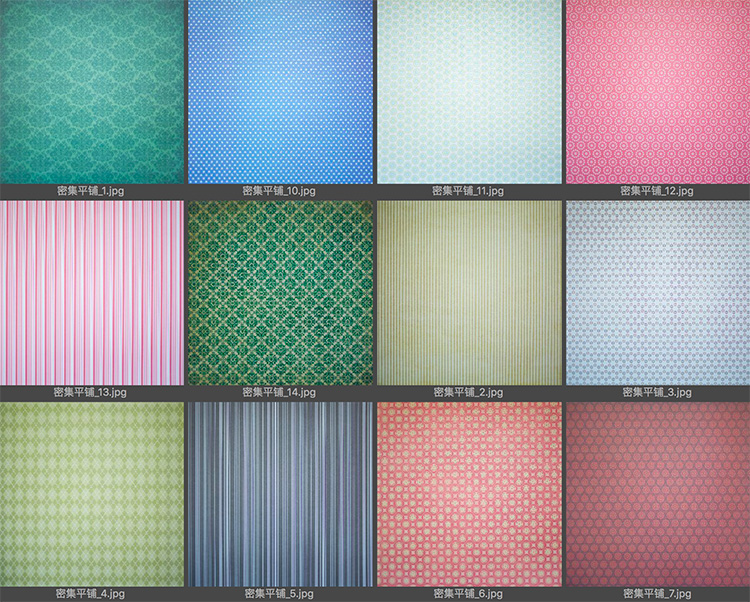Select the teal damask thumbnail 密集平铺_1.jpg

pos(92,92)
